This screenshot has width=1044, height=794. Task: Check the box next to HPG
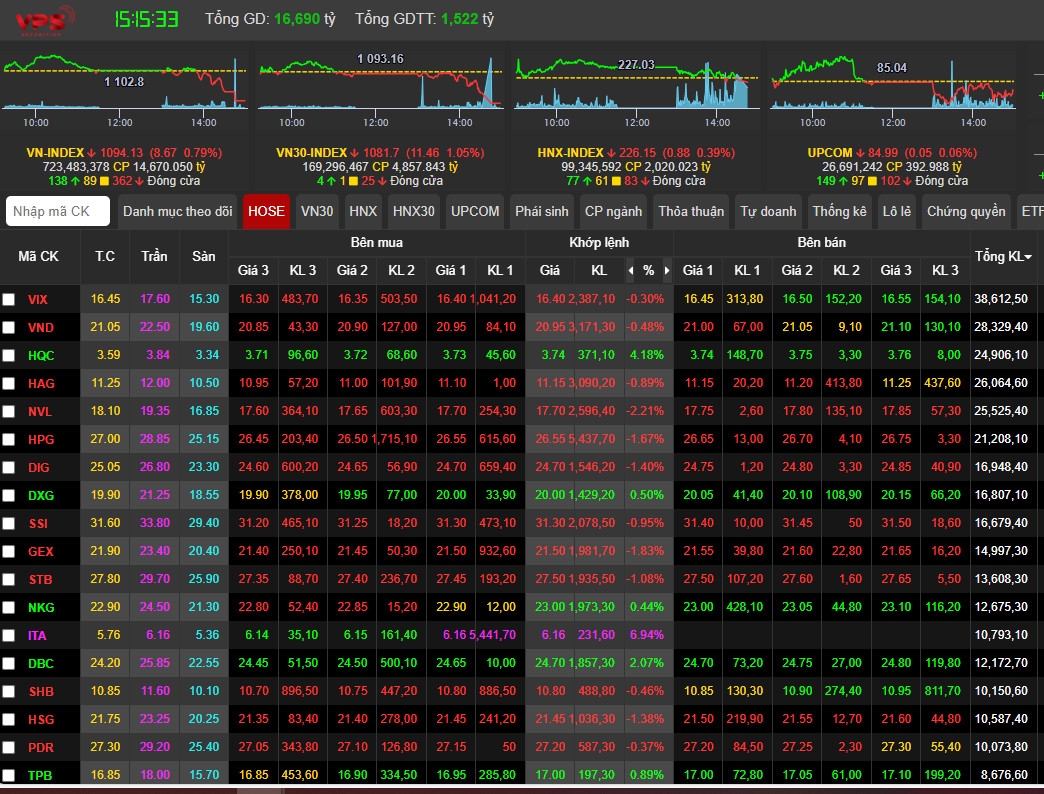click(x=9, y=439)
